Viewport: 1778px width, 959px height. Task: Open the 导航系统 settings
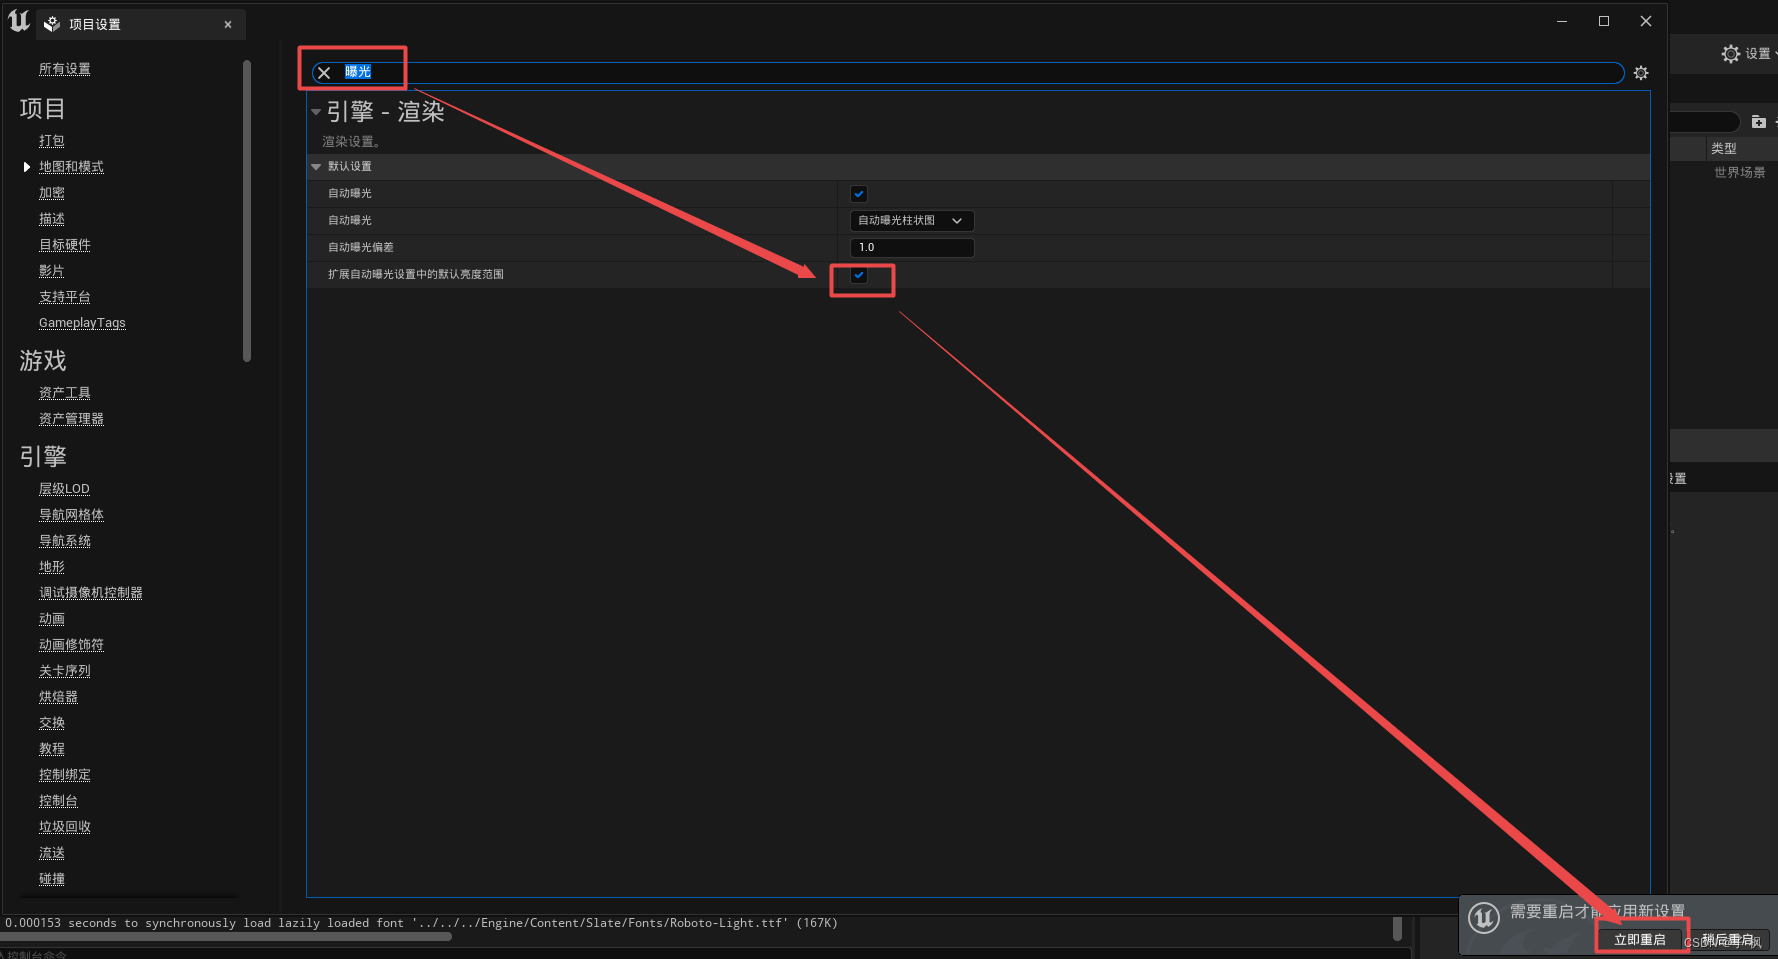point(64,541)
